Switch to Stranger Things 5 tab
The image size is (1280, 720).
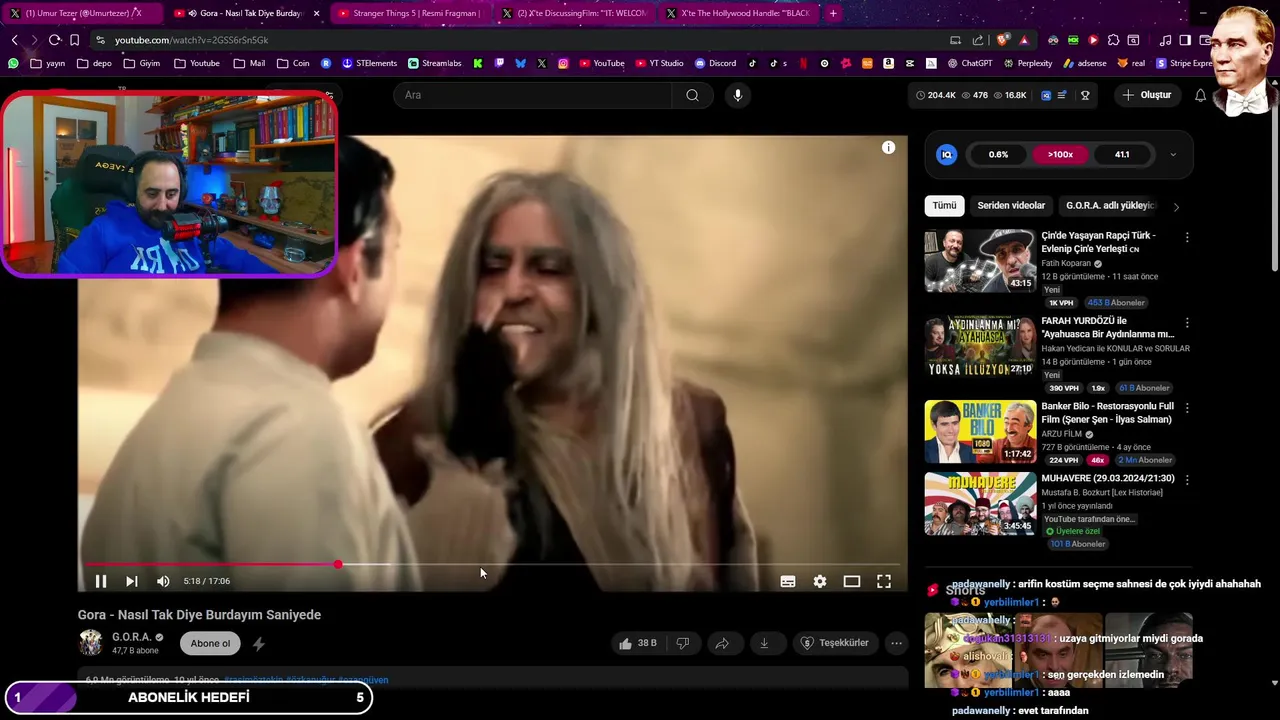[408, 13]
